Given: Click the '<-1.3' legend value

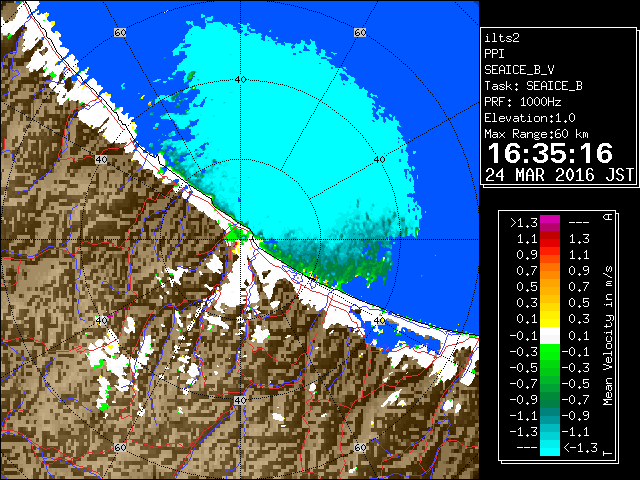Looking at the screenshot, I should click(580, 447).
